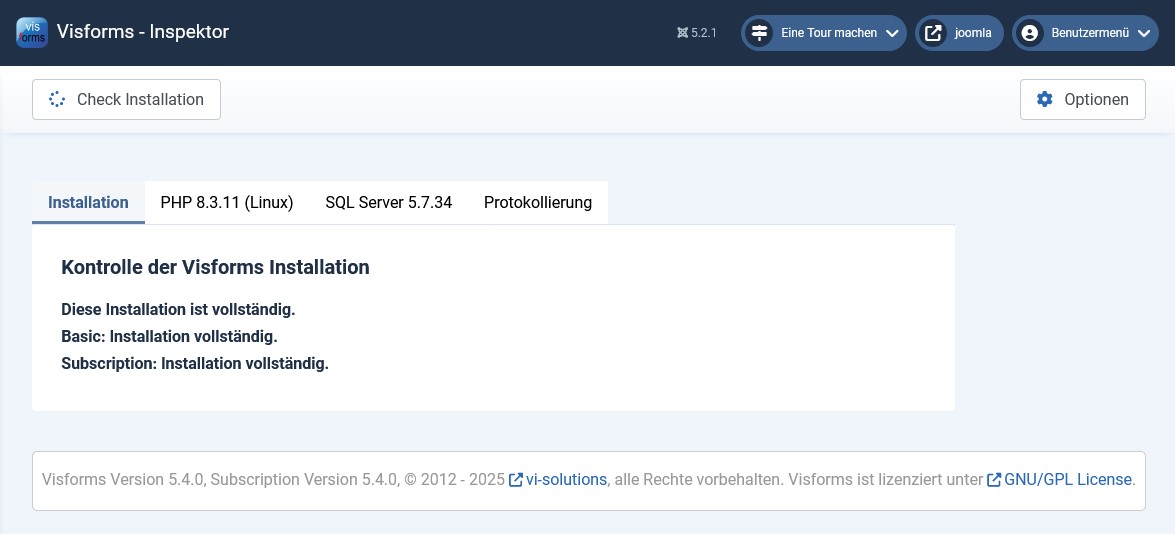The width and height of the screenshot is (1175, 534).
Task: Expand the Eine Tour machen dropdown arrow
Action: pyautogui.click(x=892, y=33)
